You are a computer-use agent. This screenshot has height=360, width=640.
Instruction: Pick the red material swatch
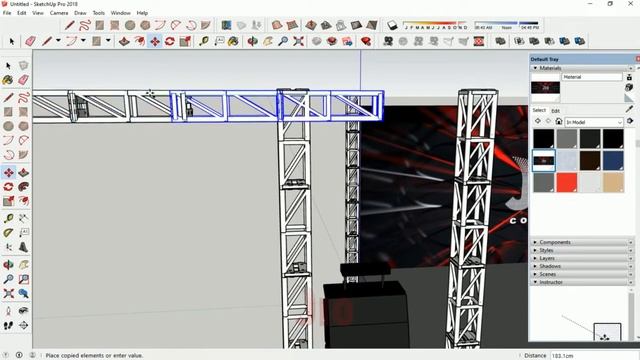pyautogui.click(x=567, y=182)
